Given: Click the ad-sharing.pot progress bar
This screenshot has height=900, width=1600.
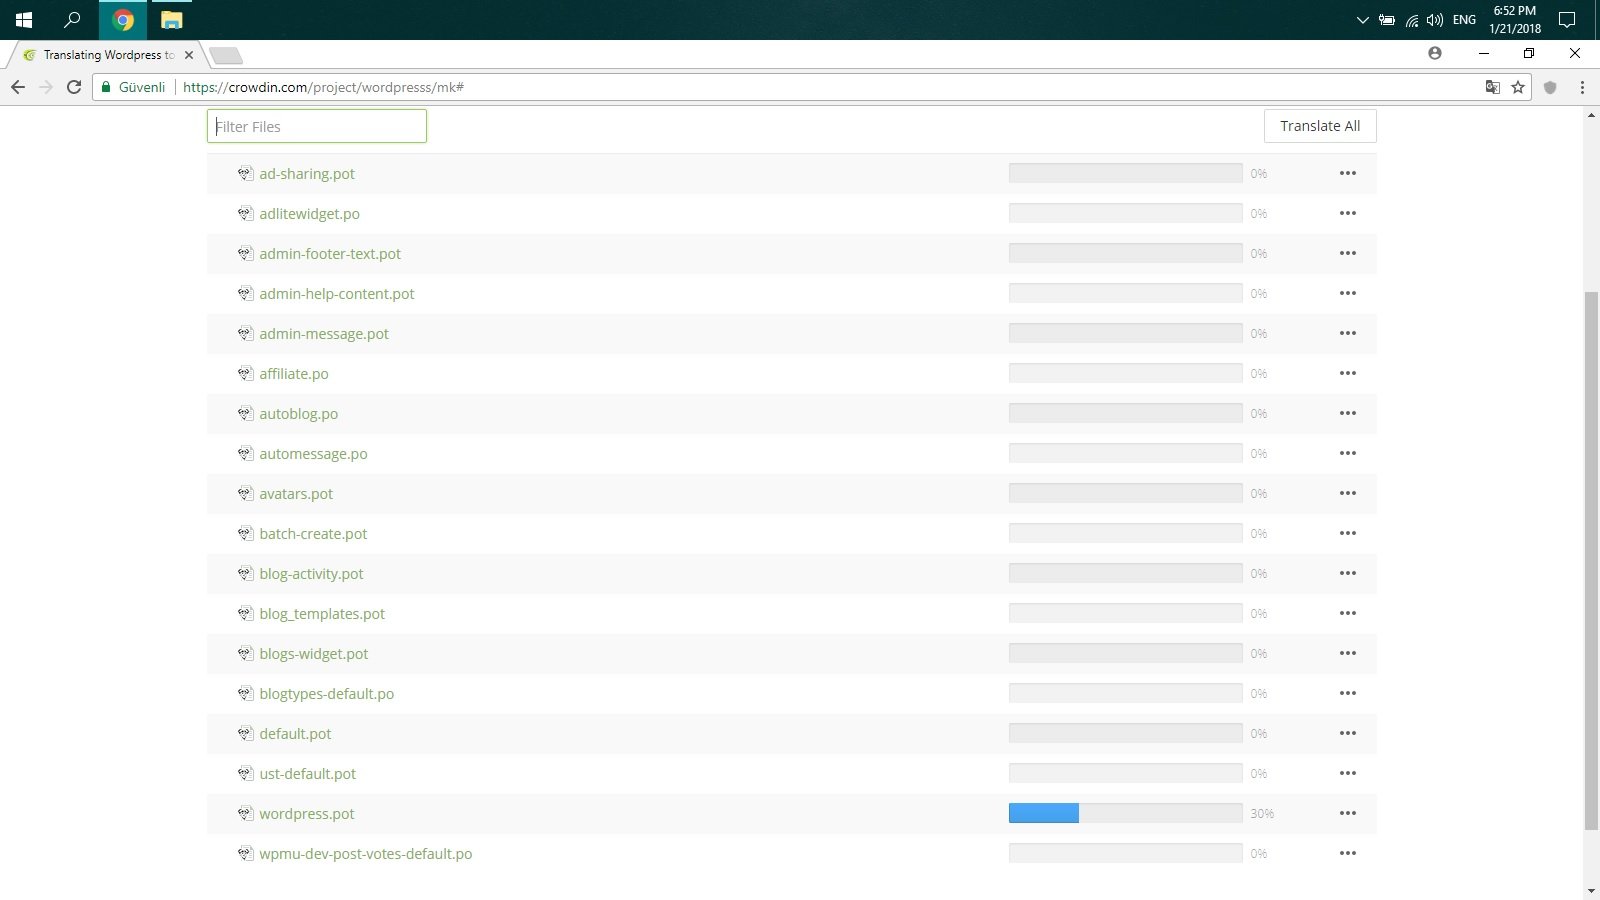Looking at the screenshot, I should (x=1125, y=173).
